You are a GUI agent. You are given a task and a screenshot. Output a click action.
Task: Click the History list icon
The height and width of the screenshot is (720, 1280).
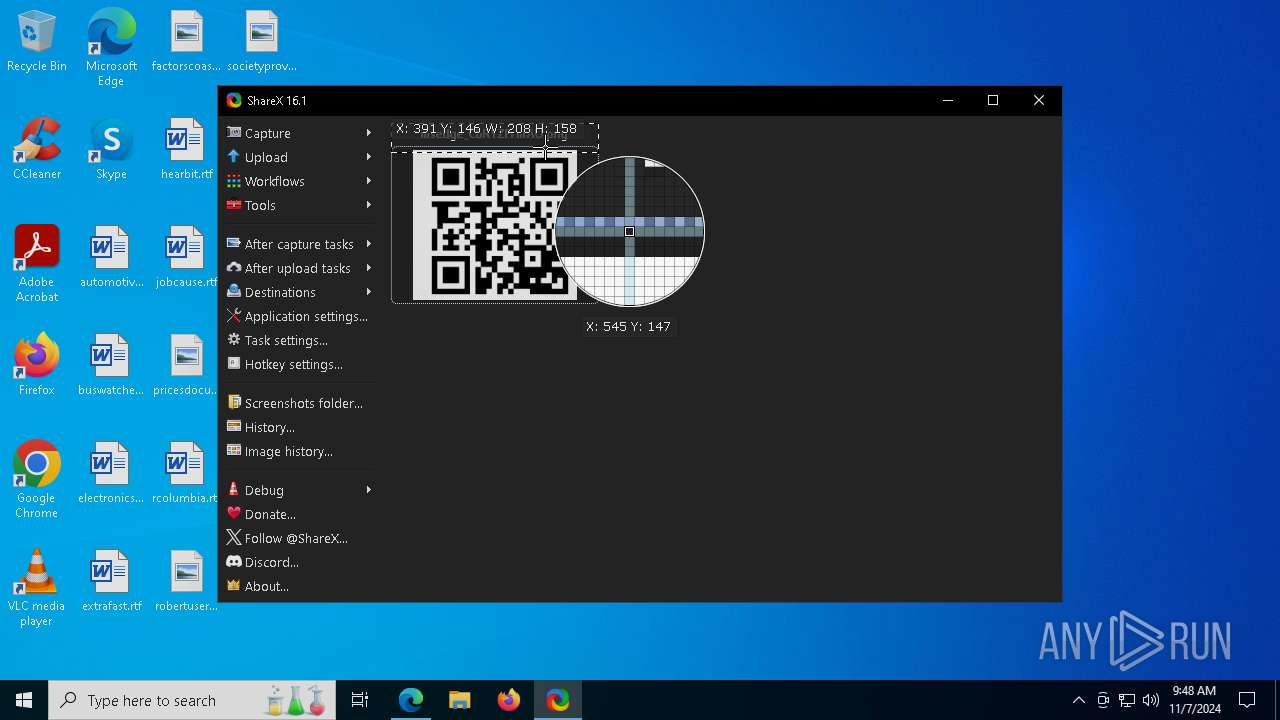[234, 426]
